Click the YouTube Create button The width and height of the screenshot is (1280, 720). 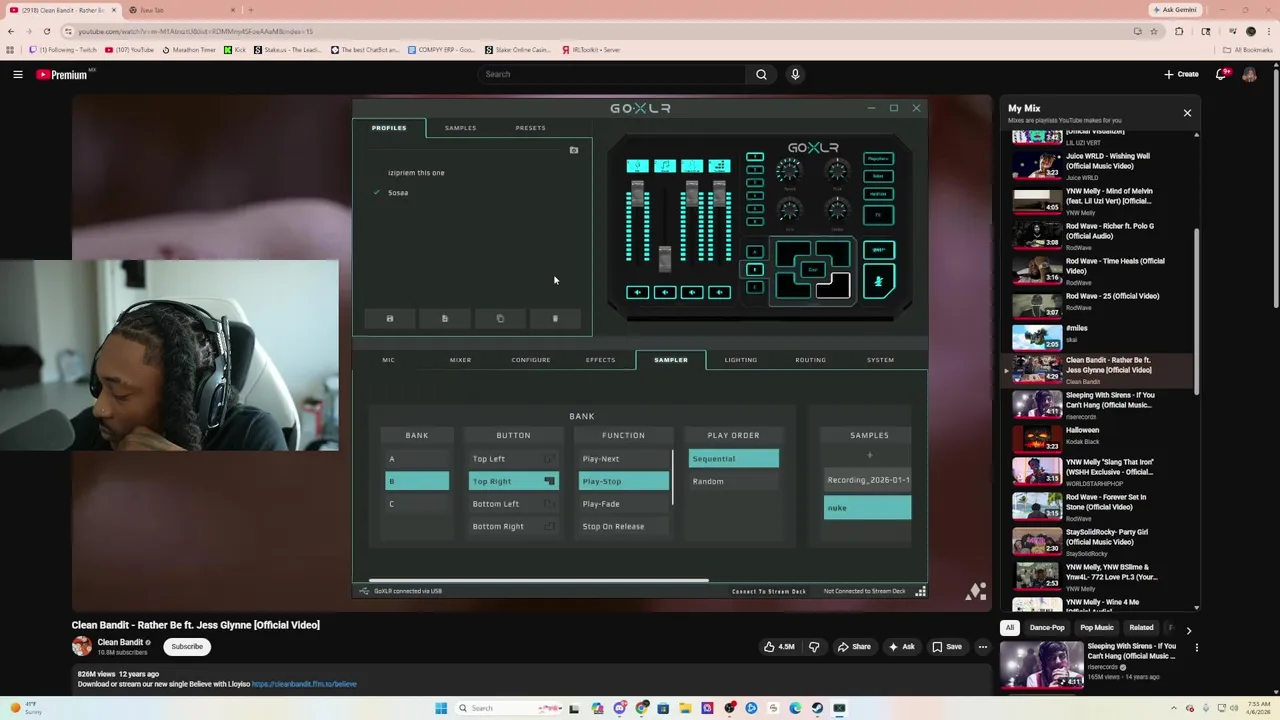(x=1181, y=74)
